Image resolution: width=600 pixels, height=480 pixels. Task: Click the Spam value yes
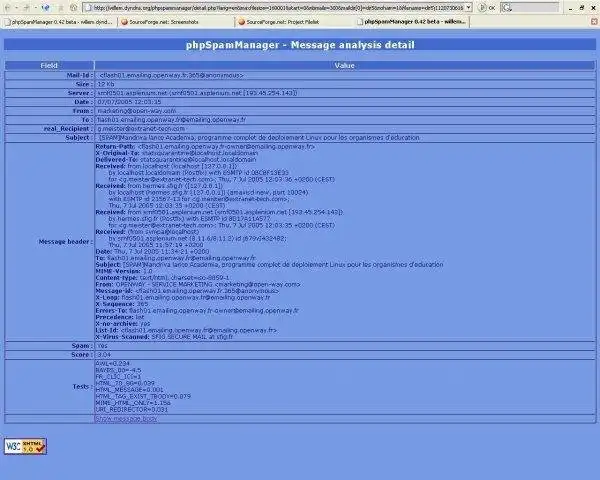pos(103,346)
